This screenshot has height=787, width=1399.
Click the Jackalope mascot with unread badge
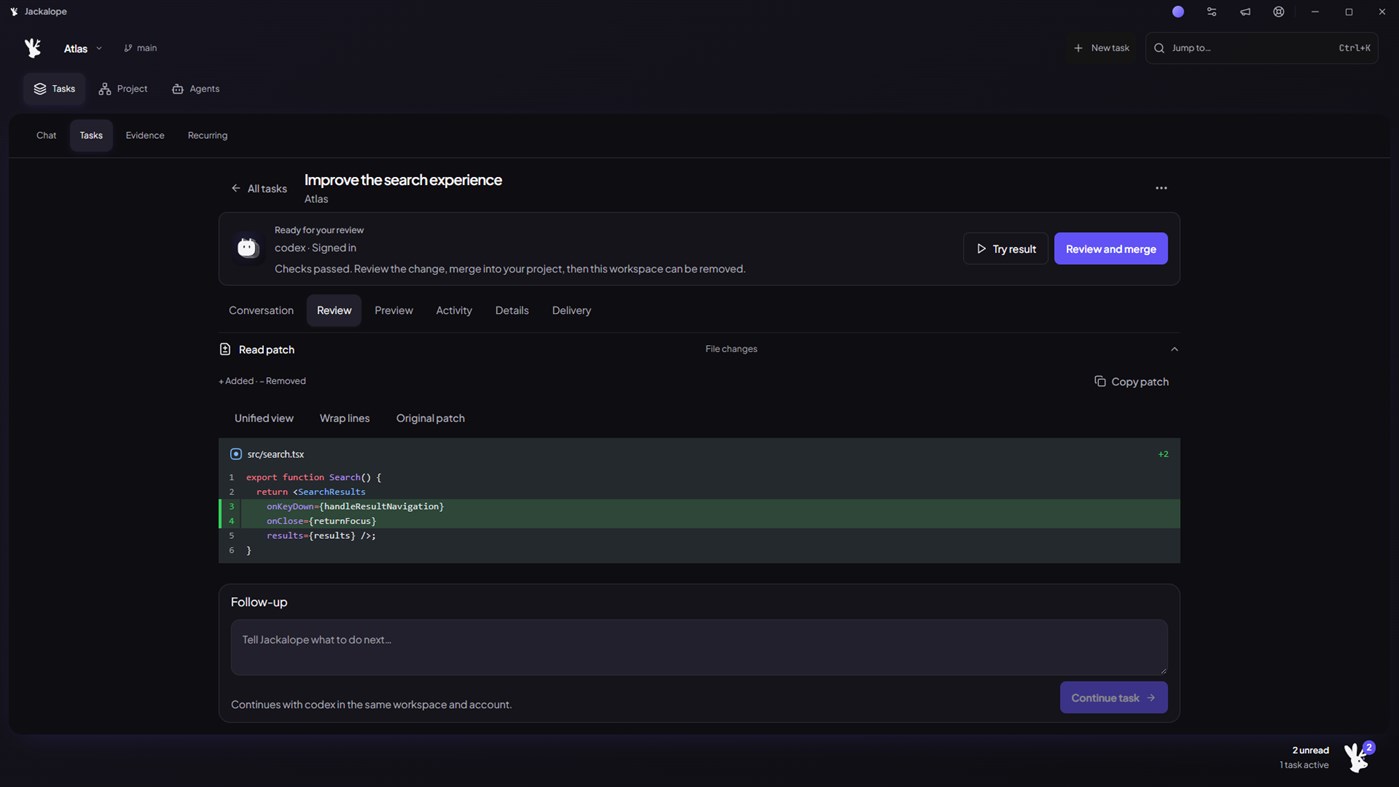tap(1359, 757)
